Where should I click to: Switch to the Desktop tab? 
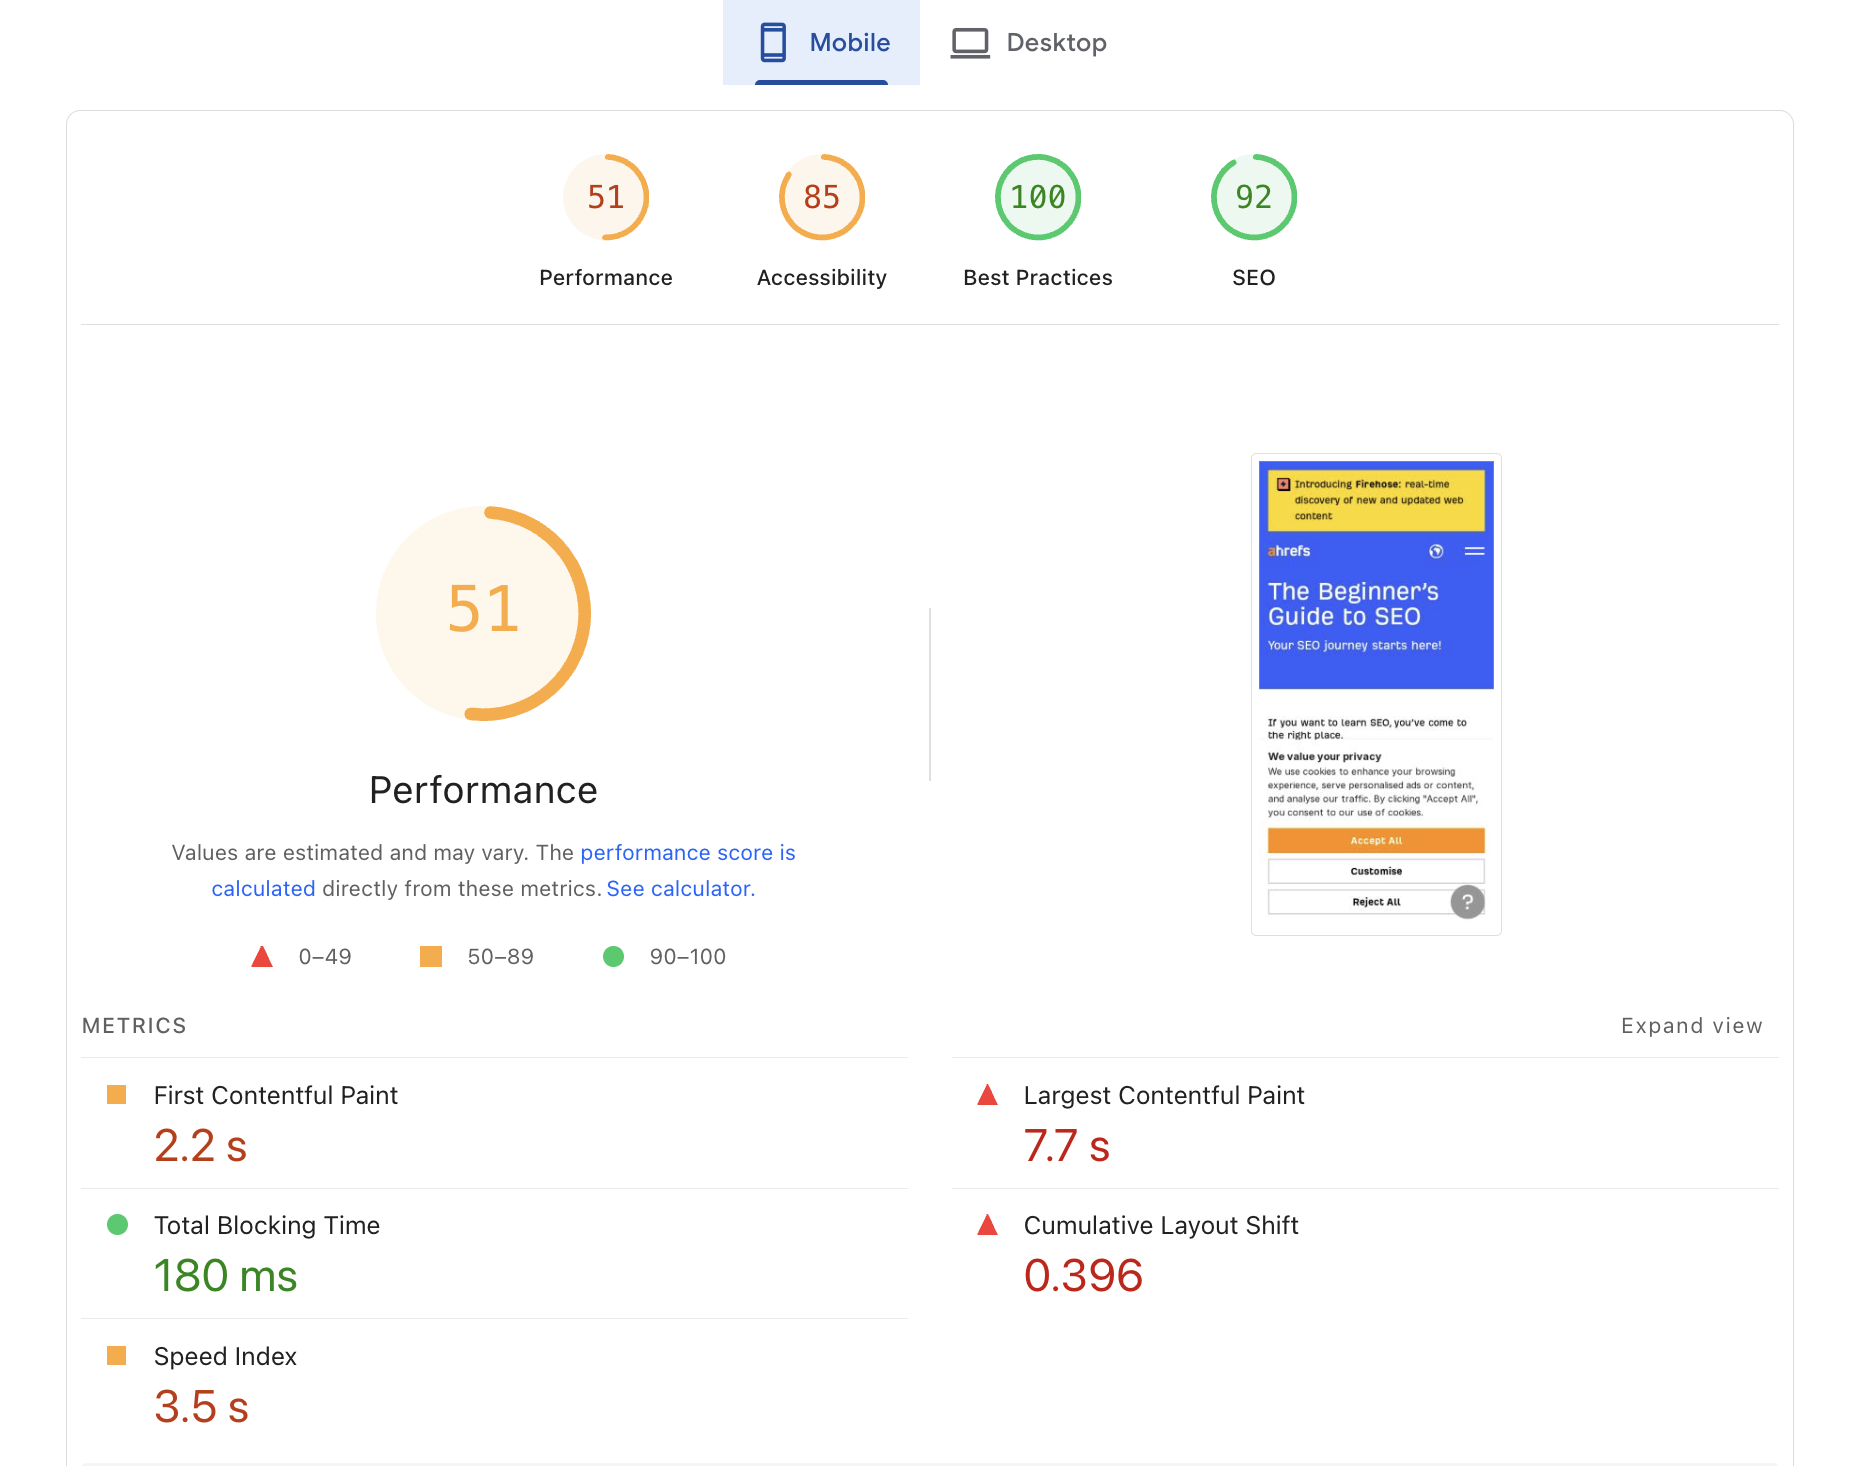(1028, 42)
